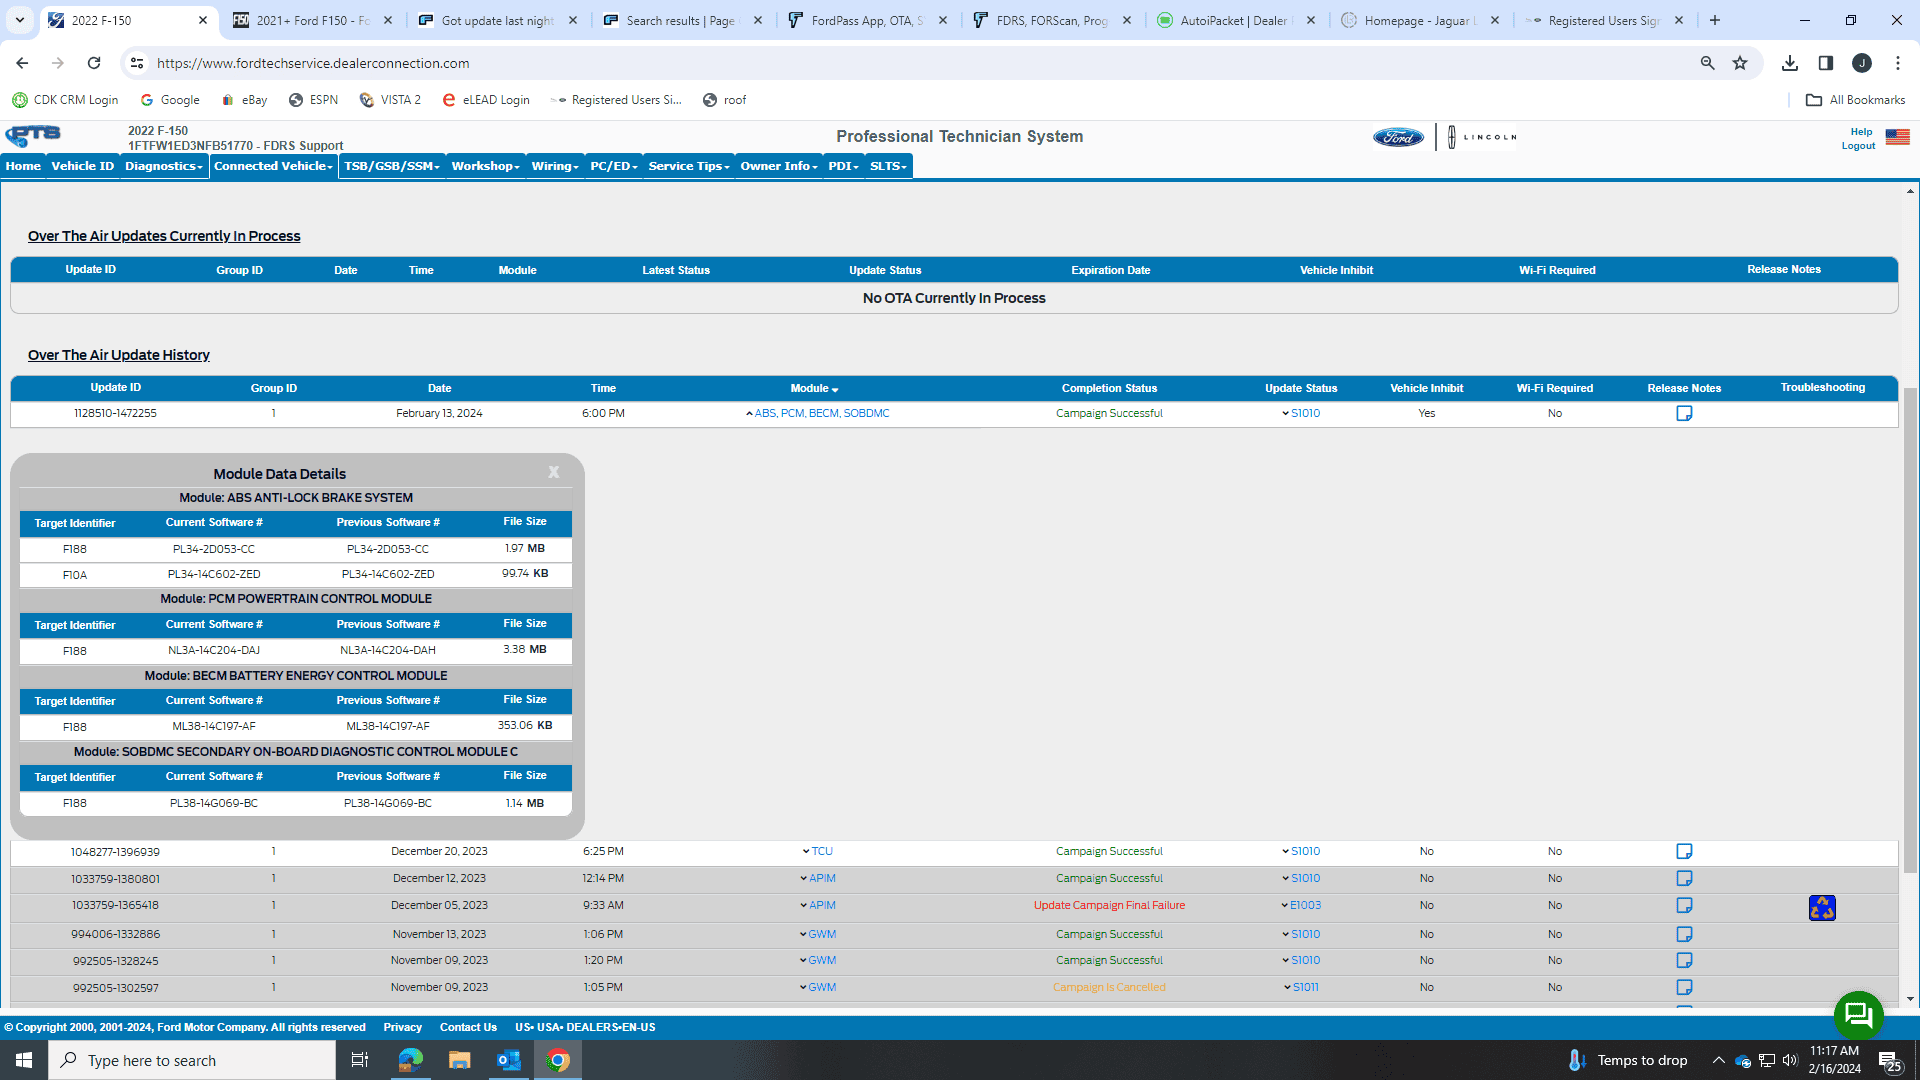Open the Contact Us footer link
The height and width of the screenshot is (1080, 1920).
pyautogui.click(x=468, y=1027)
